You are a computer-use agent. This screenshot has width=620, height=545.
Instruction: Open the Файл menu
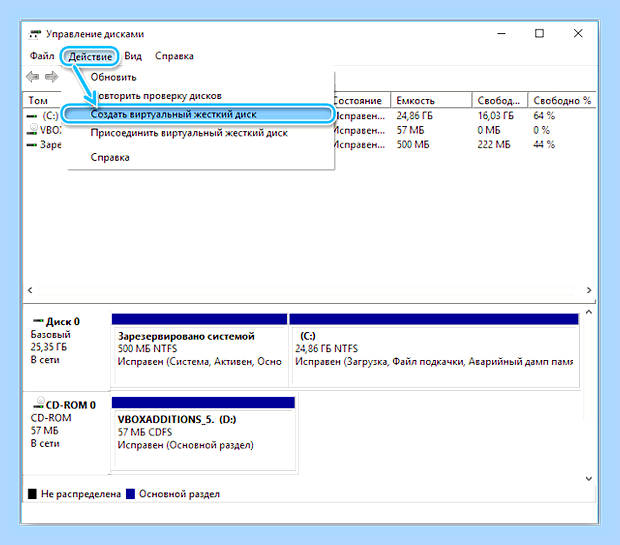pos(42,56)
